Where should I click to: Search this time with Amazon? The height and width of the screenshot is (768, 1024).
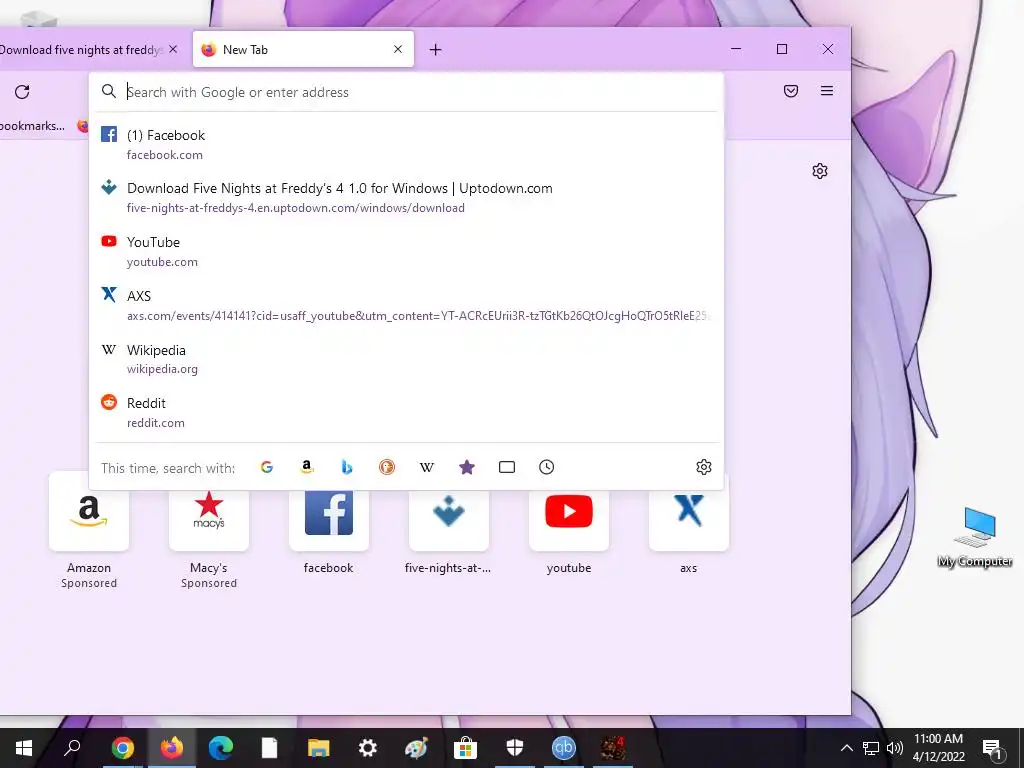[x=306, y=467]
